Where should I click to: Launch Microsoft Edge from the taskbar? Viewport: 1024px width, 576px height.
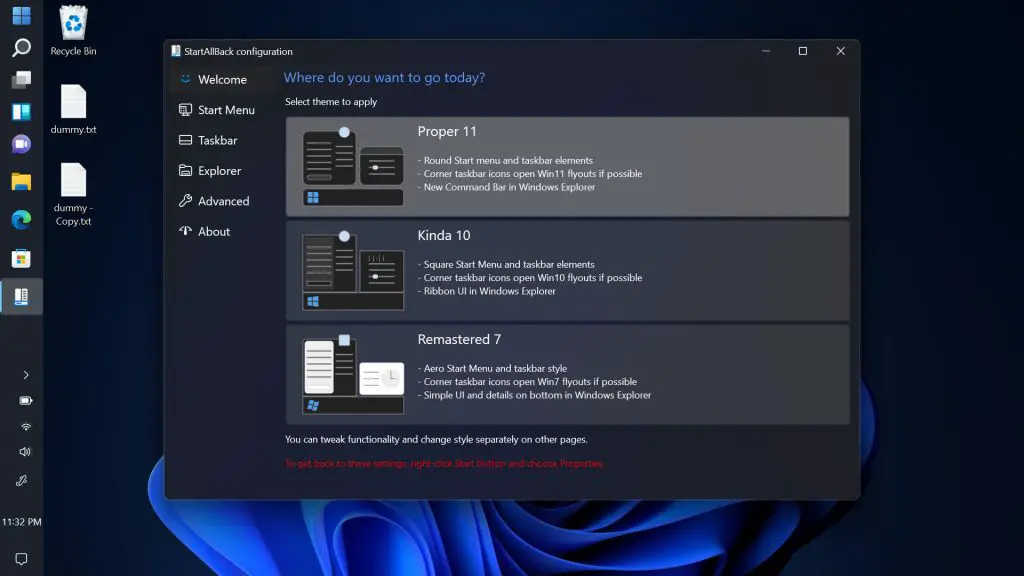click(x=21, y=219)
